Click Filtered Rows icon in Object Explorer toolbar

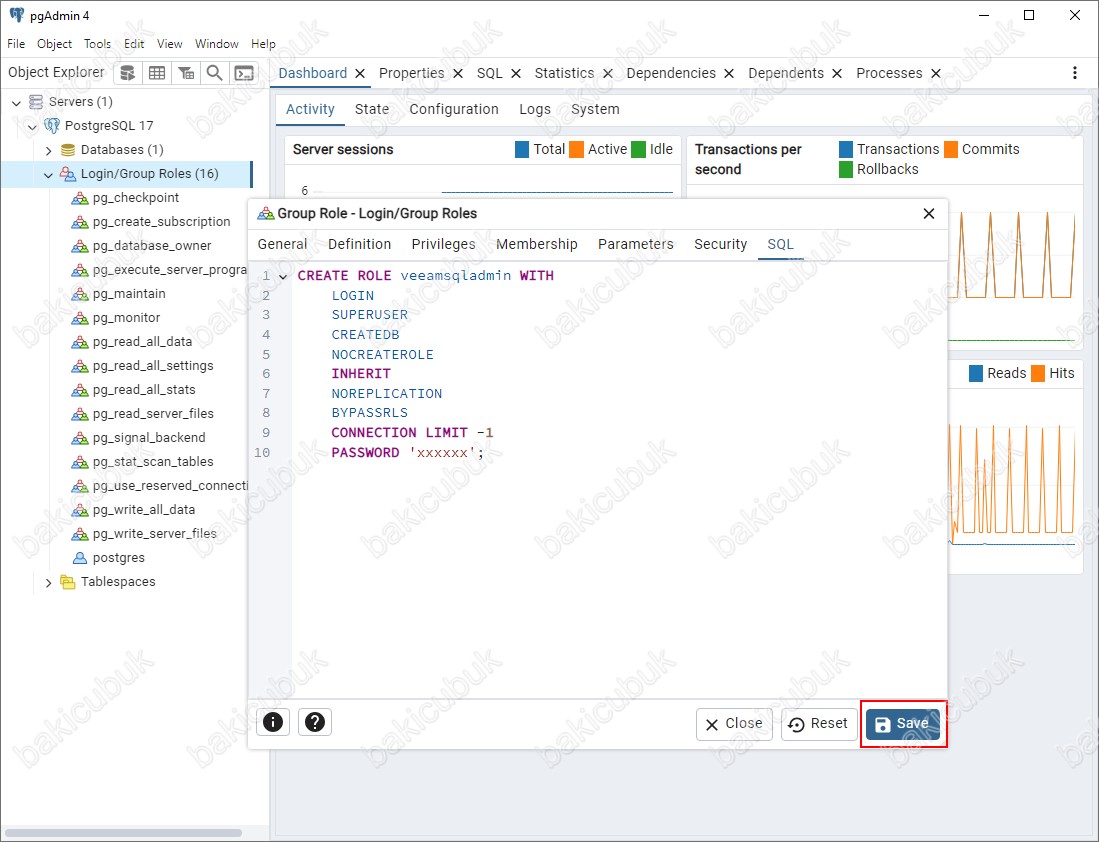pos(186,73)
